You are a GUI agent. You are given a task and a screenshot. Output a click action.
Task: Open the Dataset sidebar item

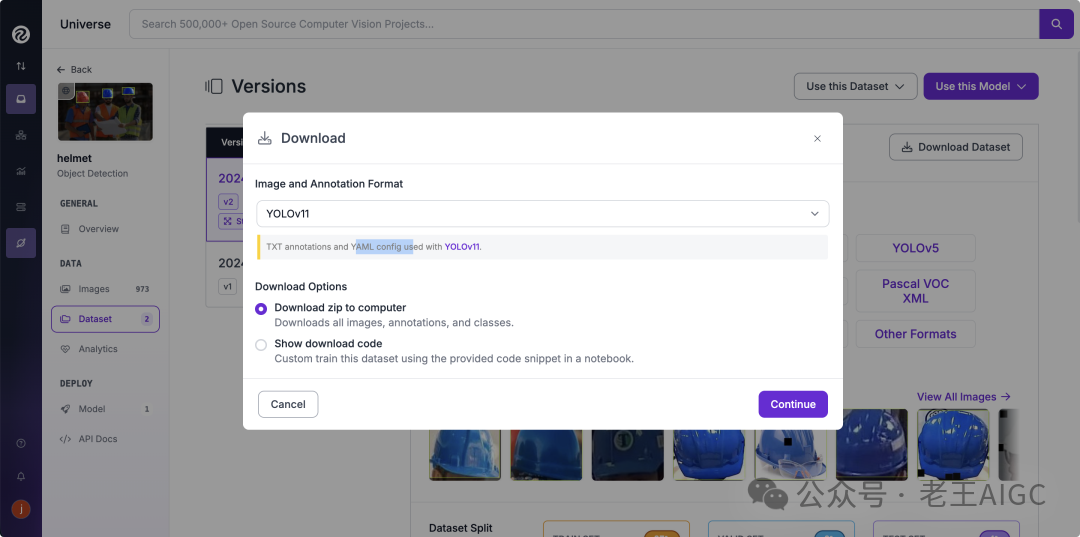coord(105,319)
